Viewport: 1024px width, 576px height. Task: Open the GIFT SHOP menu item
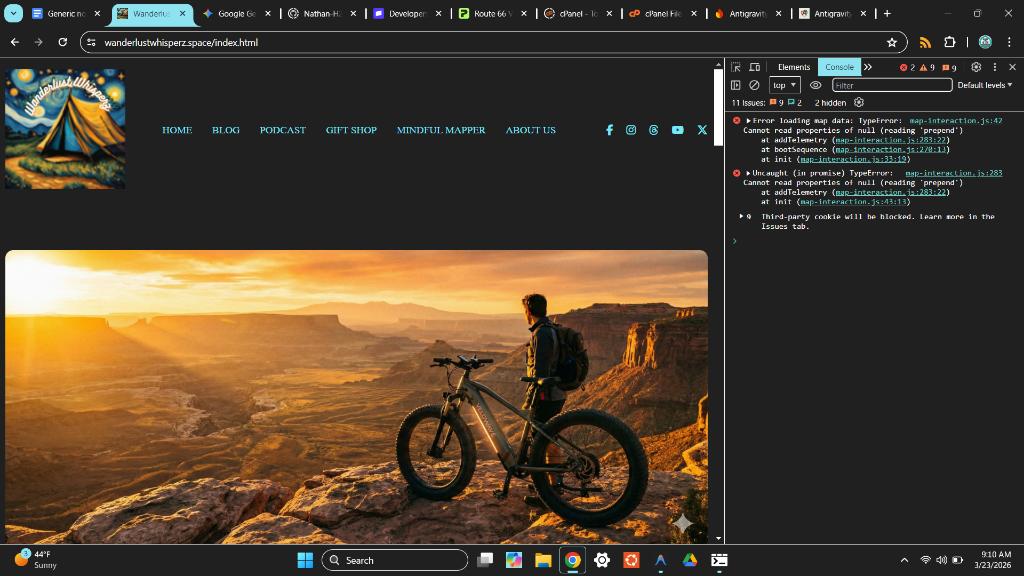click(x=351, y=130)
